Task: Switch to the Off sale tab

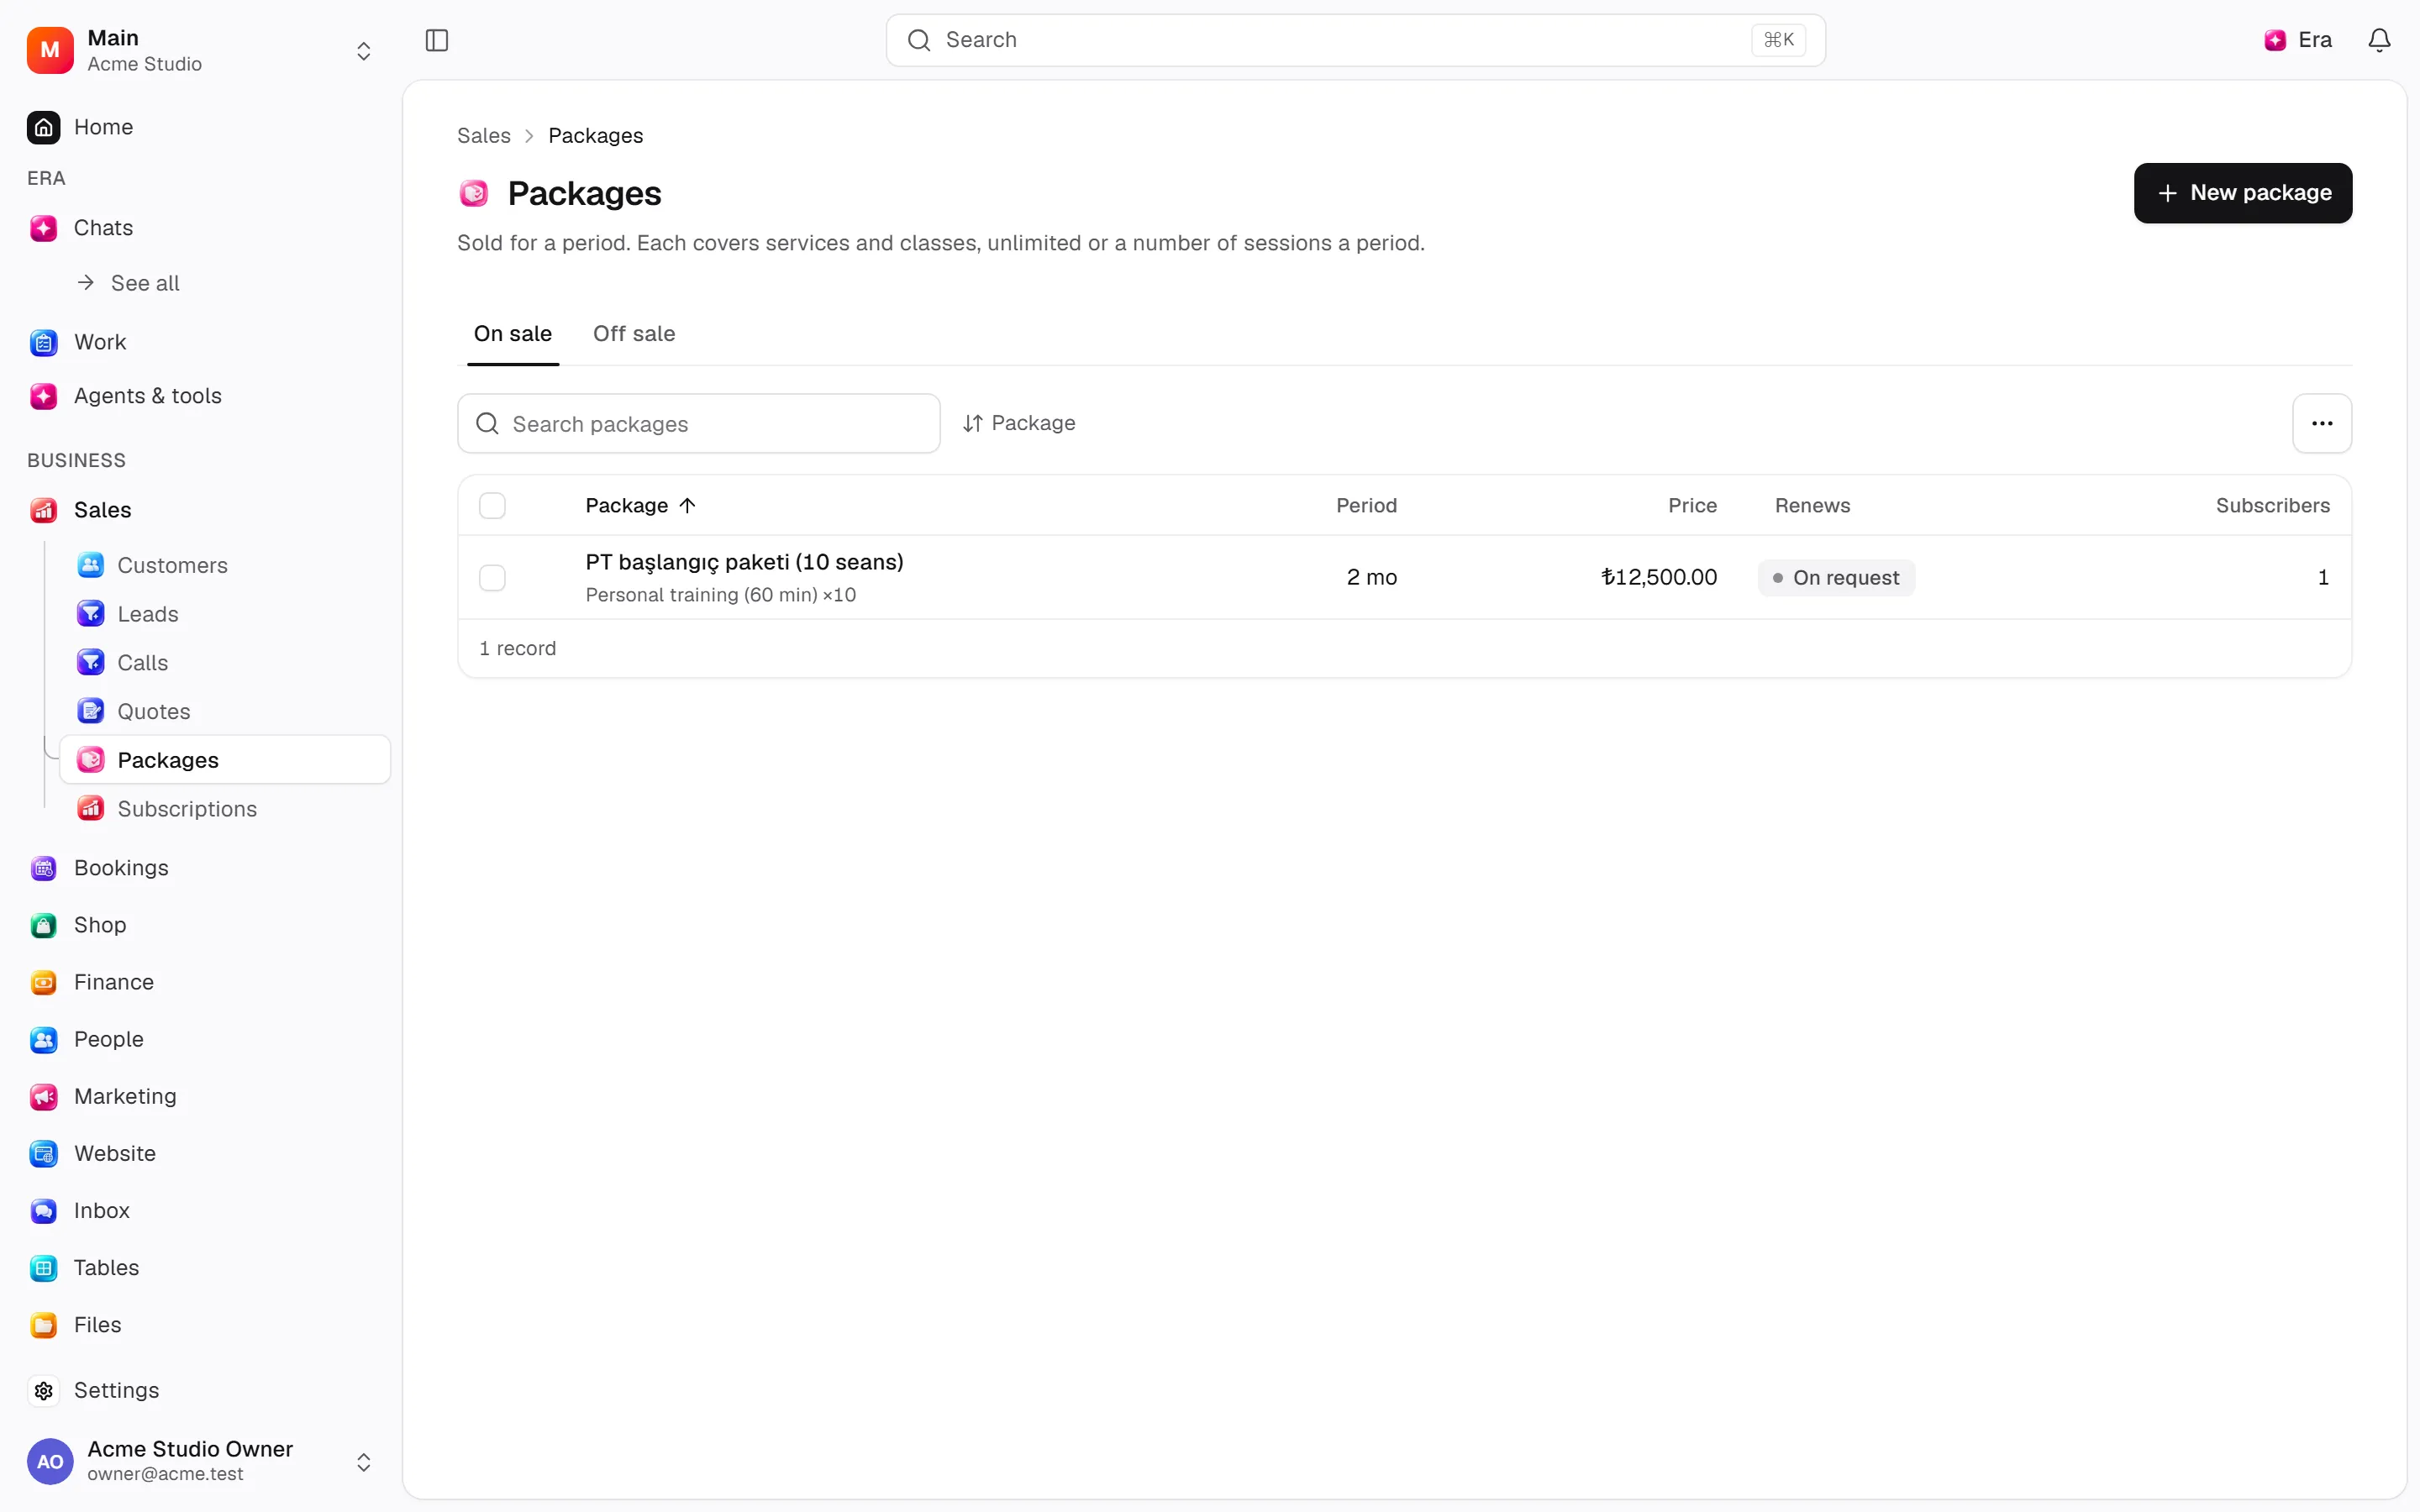Action: point(634,334)
